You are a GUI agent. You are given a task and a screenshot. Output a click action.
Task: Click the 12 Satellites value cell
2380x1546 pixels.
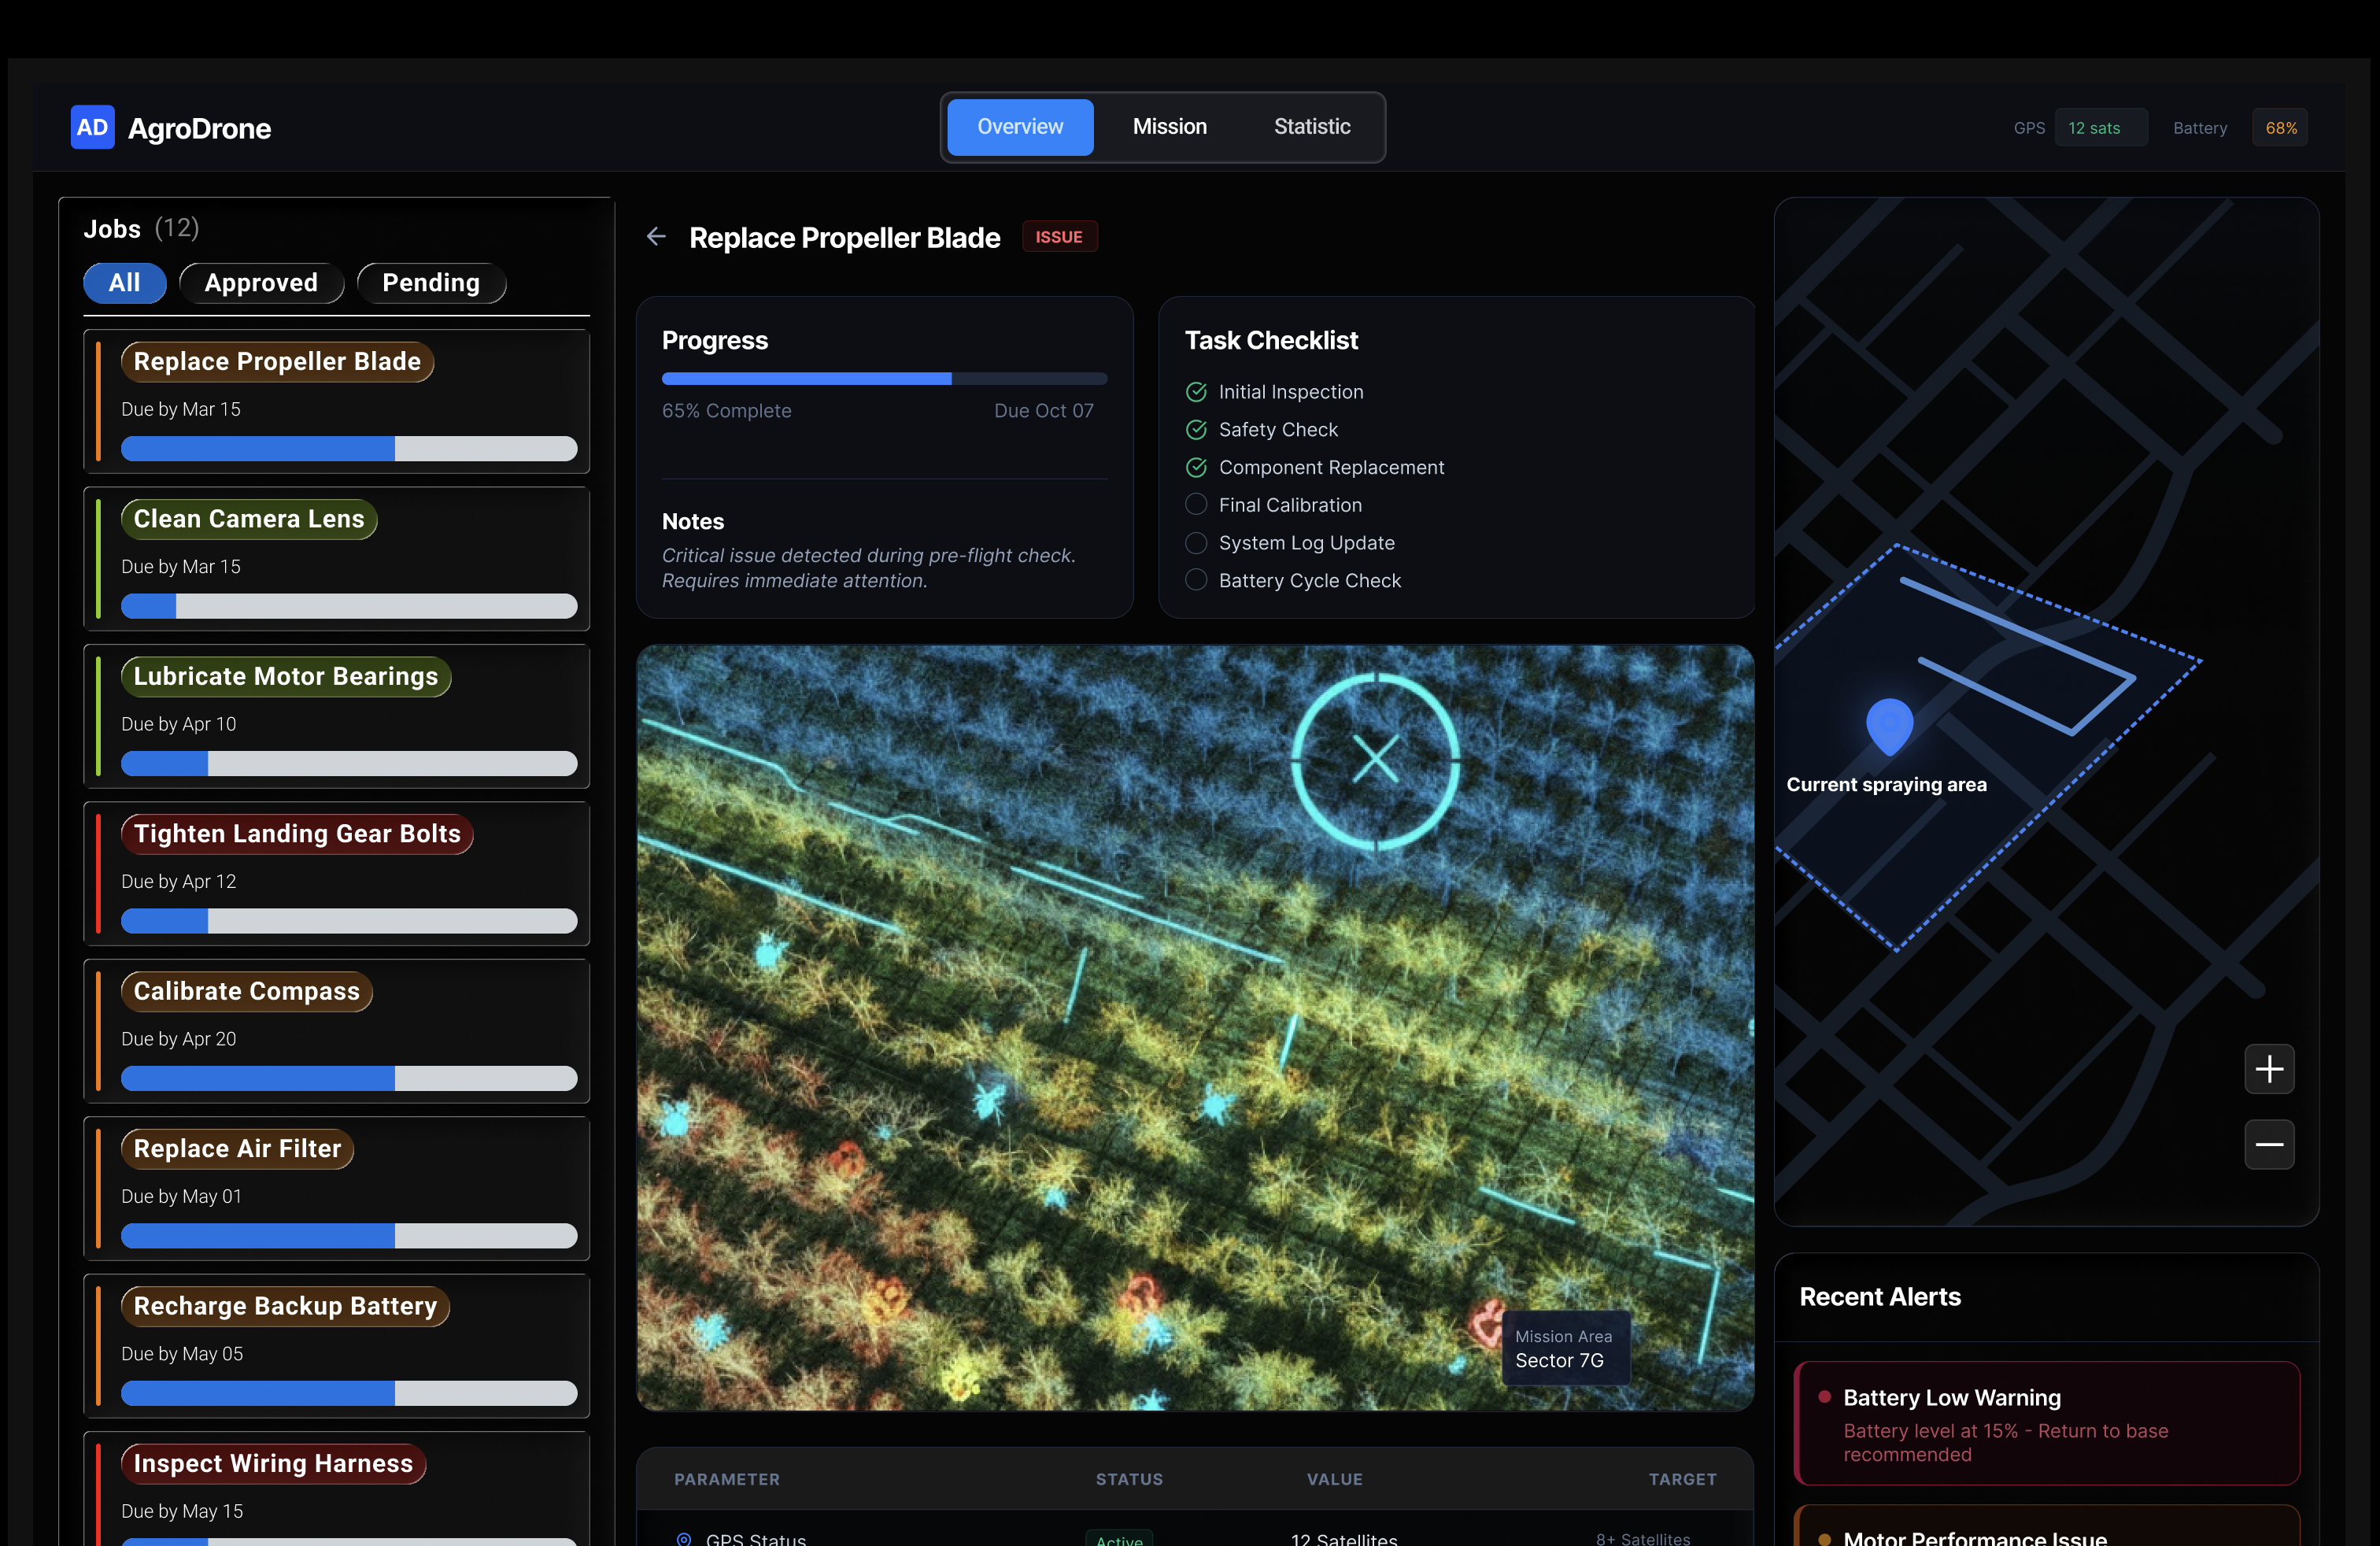point(1343,1539)
